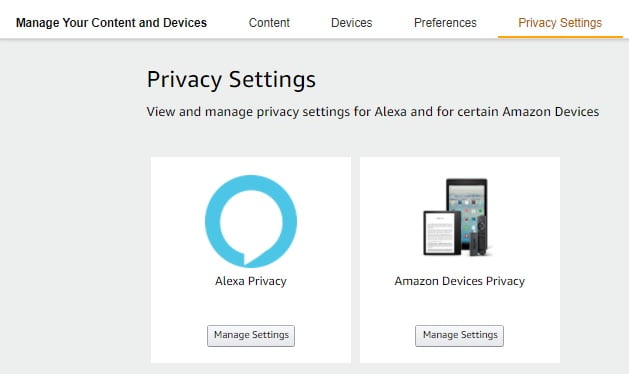Click the Amazon Devices Privacy label

460,281
